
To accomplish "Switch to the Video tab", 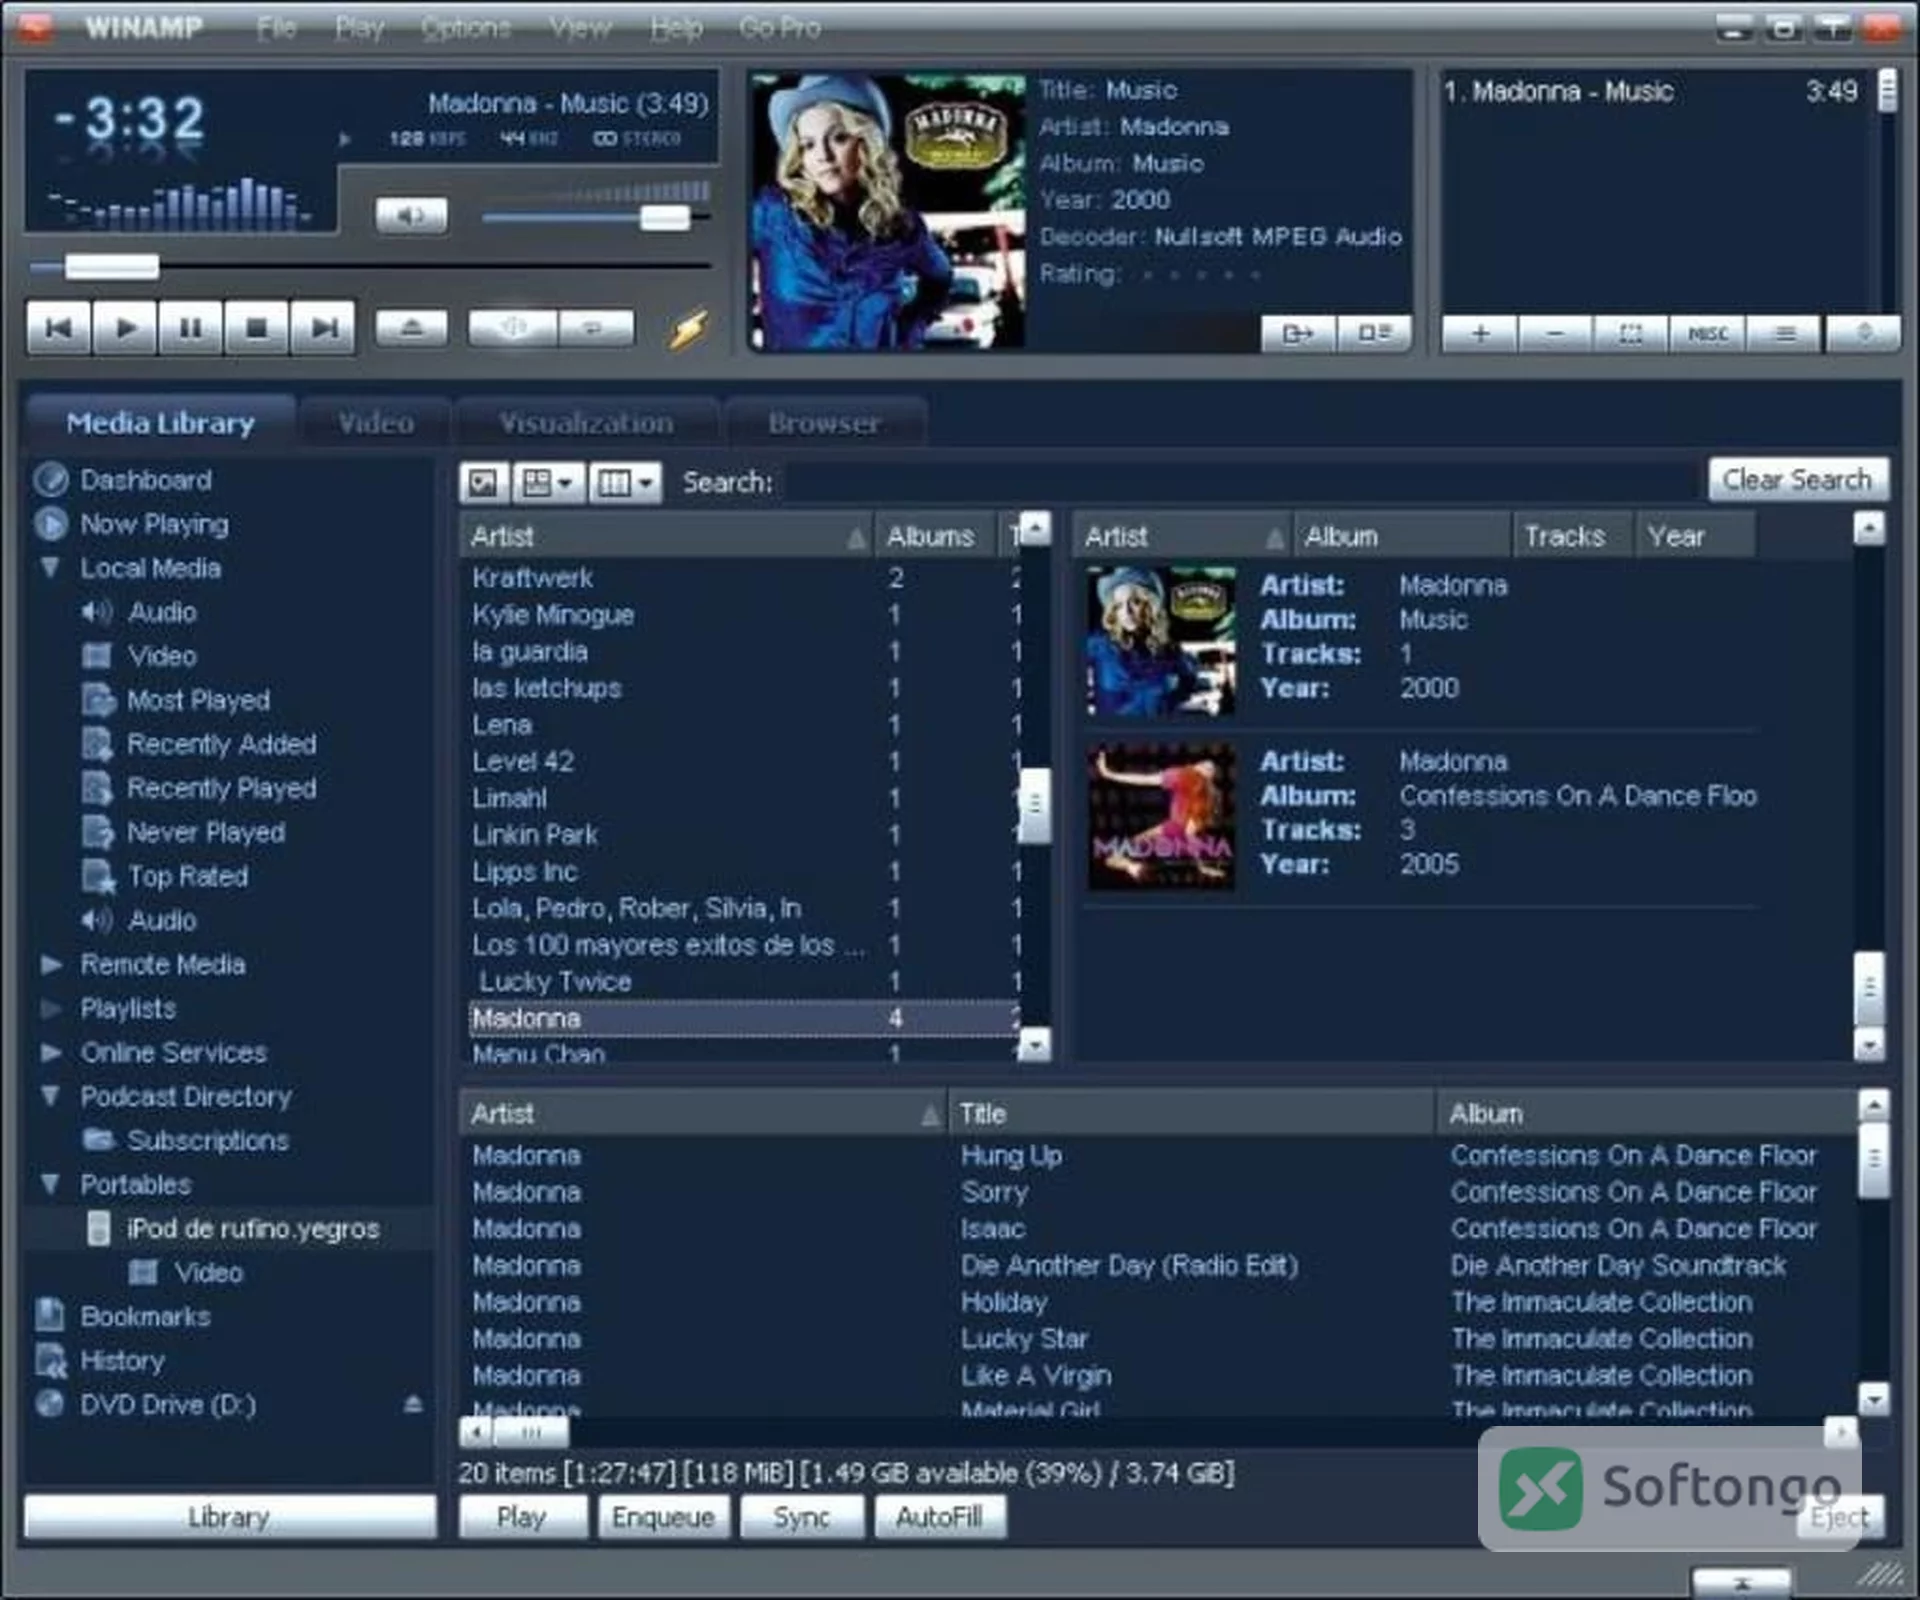I will (x=376, y=423).
